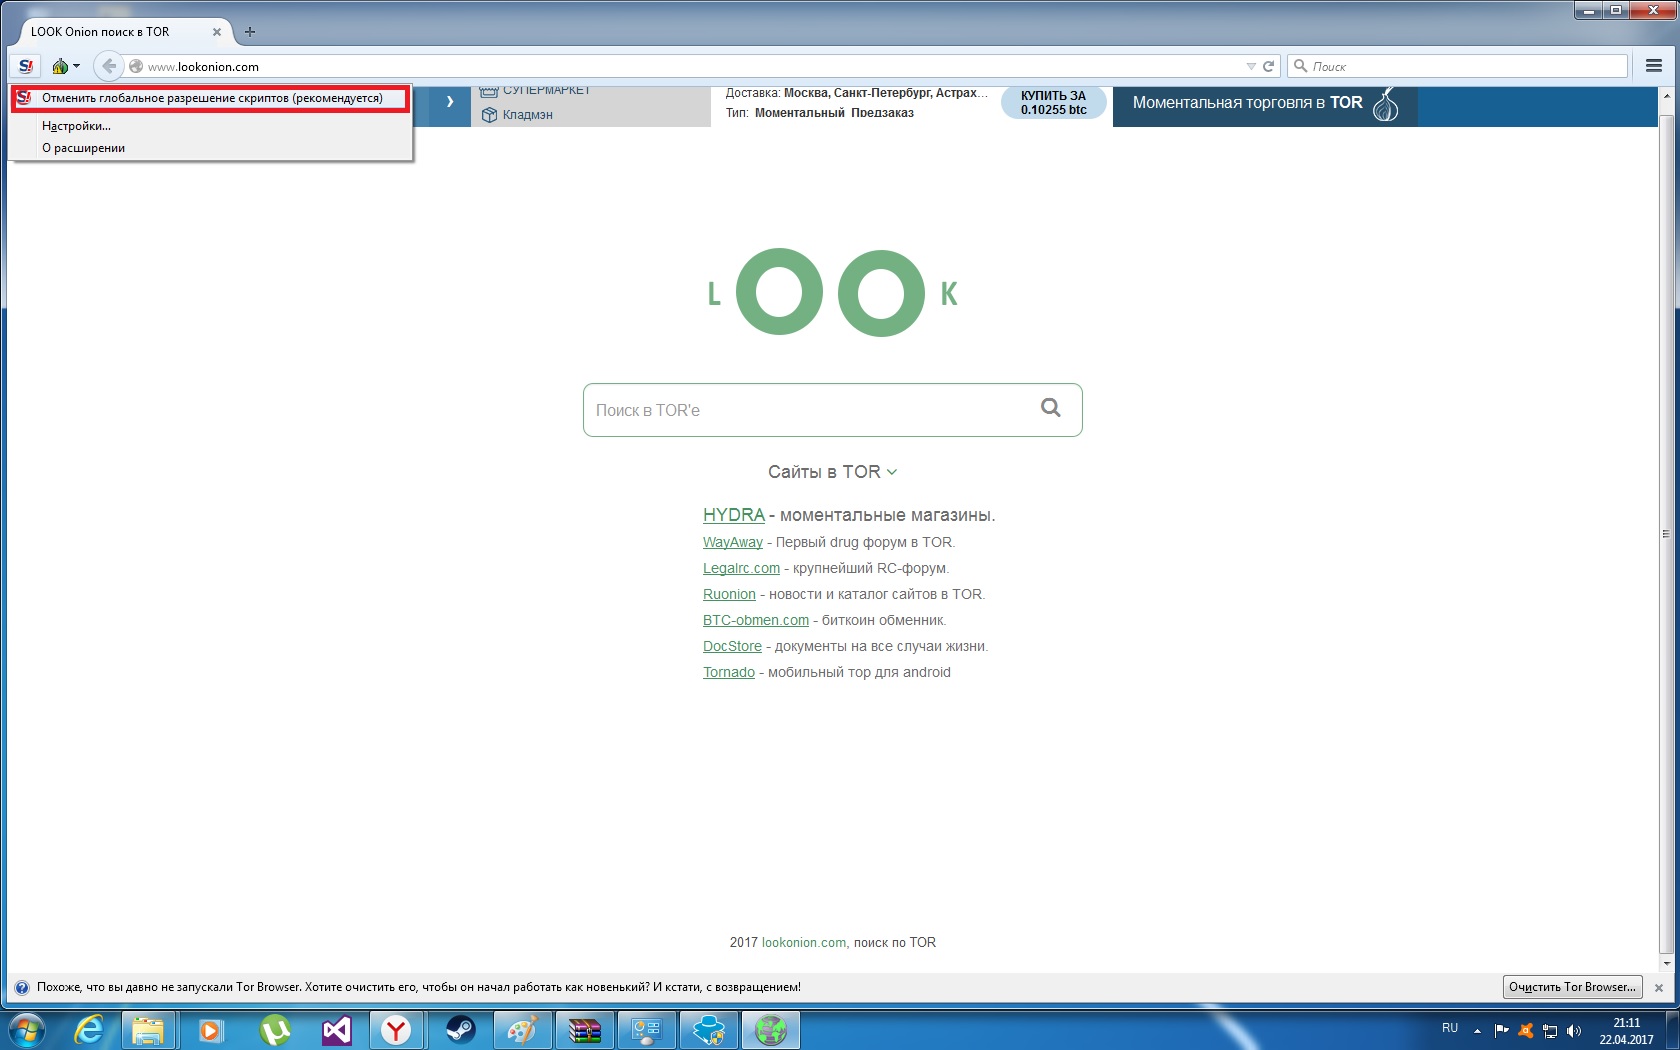1680x1050 pixels.
Task: Close the LOOK Onion поиск в TOR tab
Action: tap(217, 32)
